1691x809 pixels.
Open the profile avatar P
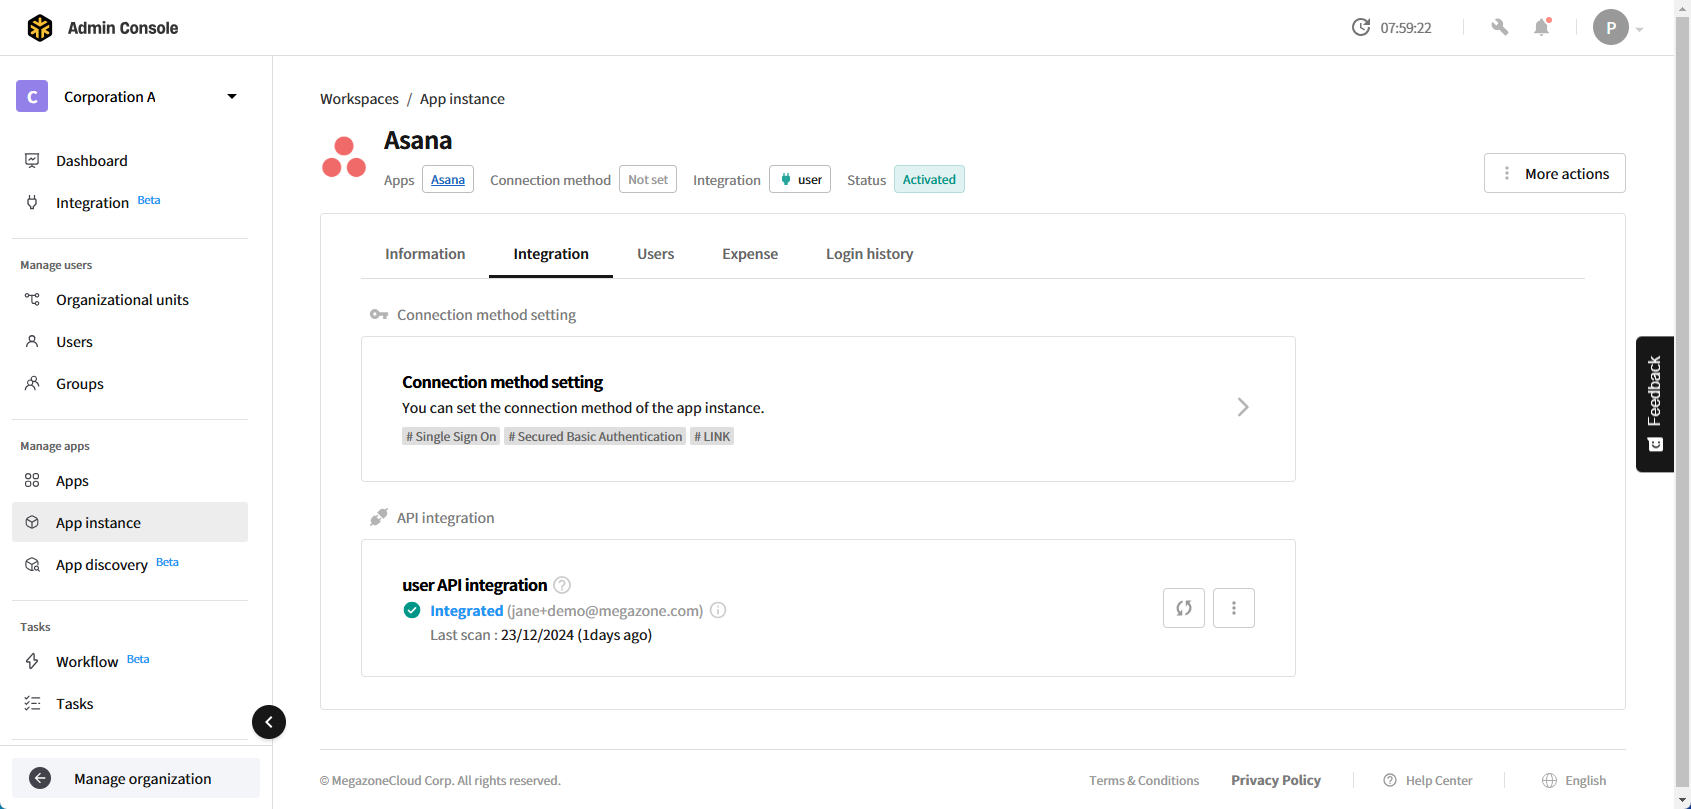pyautogui.click(x=1611, y=27)
